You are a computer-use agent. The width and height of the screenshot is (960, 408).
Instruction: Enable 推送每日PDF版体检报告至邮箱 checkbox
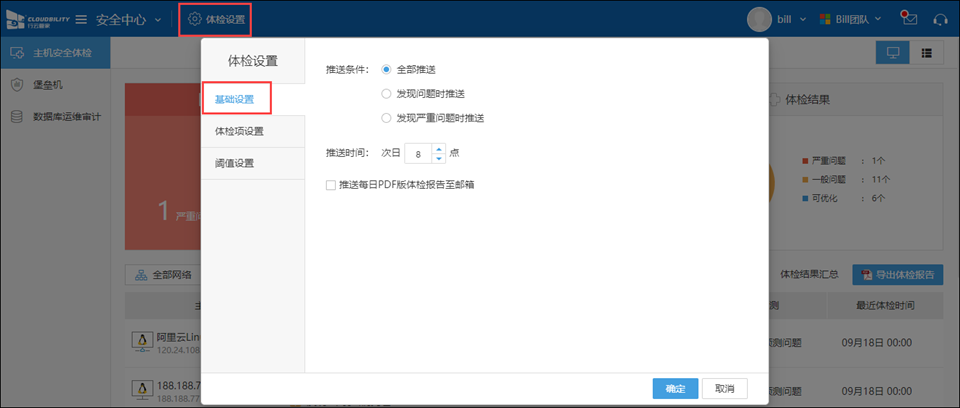(x=331, y=184)
